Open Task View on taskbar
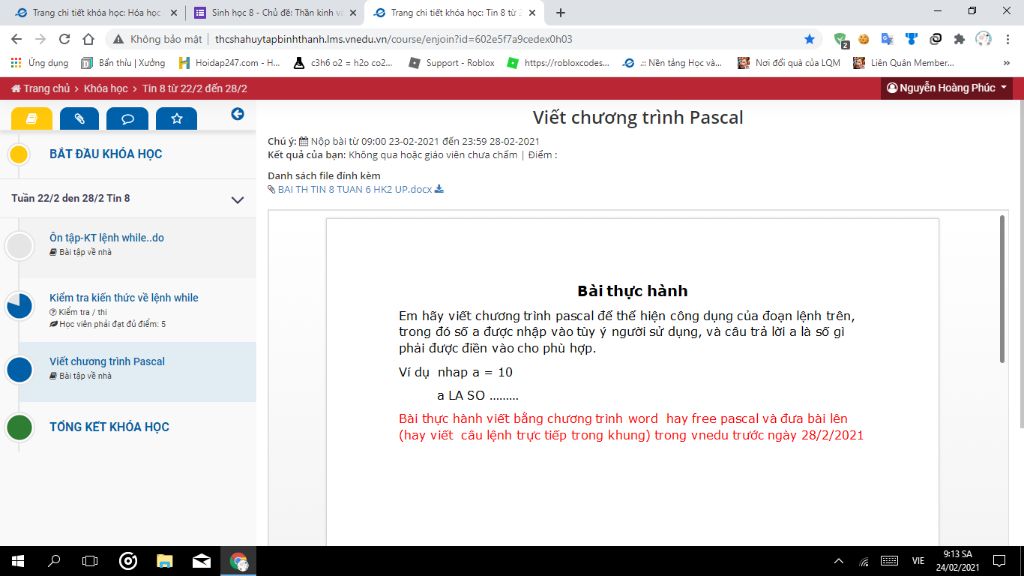This screenshot has width=1024, height=576. (x=90, y=561)
